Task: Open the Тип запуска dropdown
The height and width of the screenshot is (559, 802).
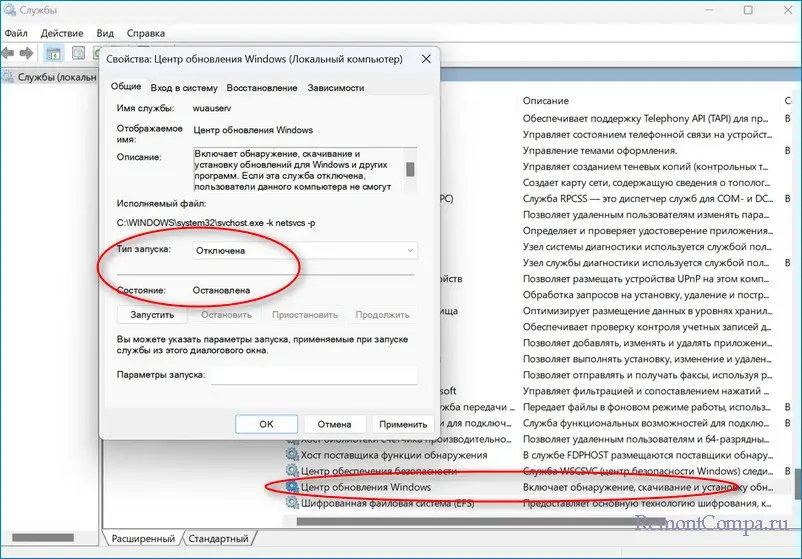Action: tap(305, 250)
